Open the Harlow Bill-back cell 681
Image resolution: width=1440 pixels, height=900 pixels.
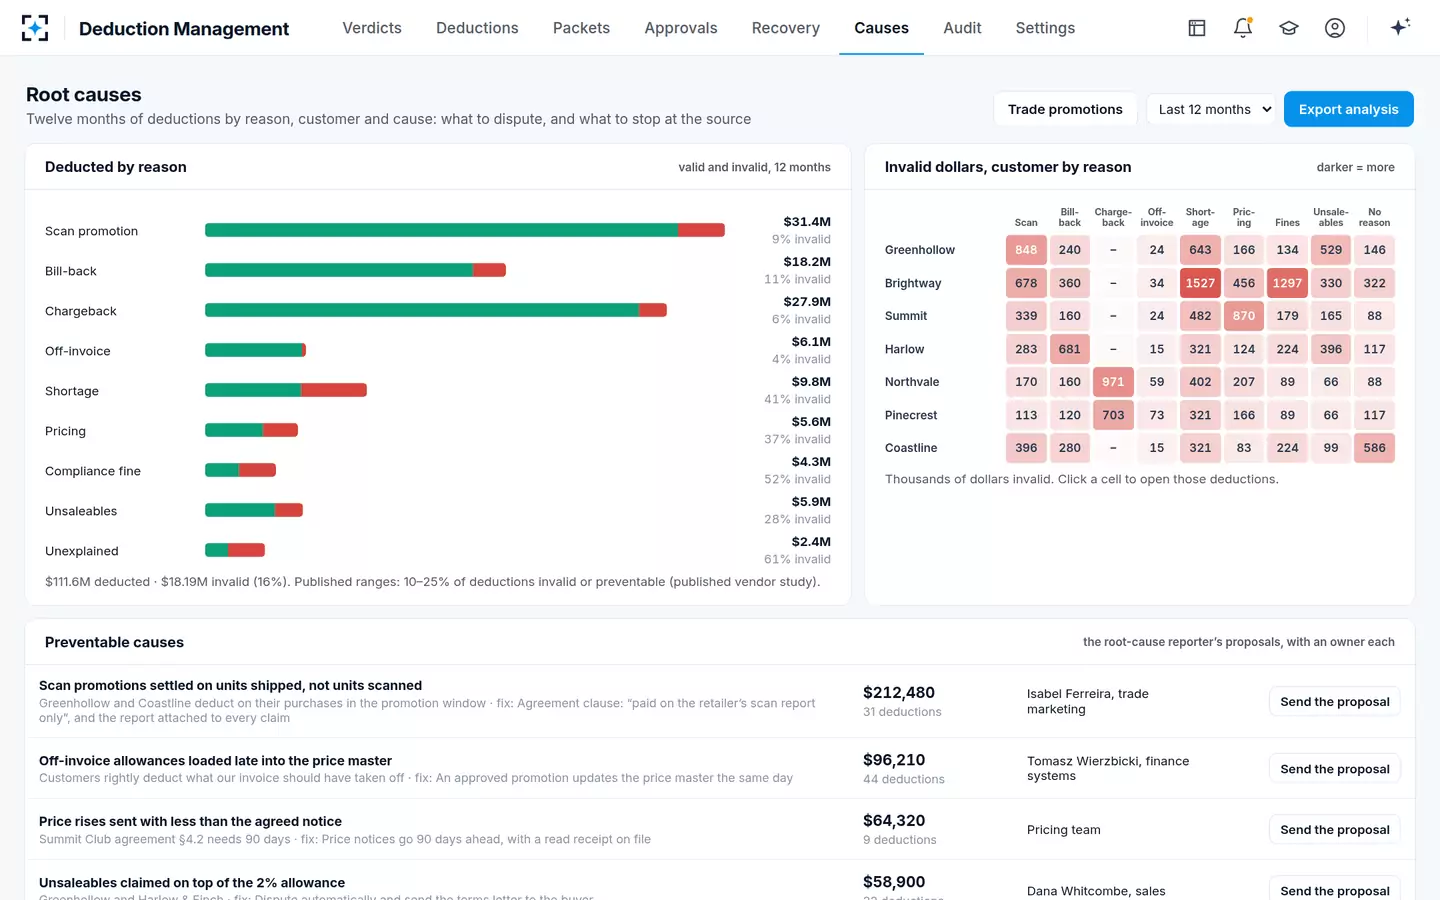(x=1070, y=349)
